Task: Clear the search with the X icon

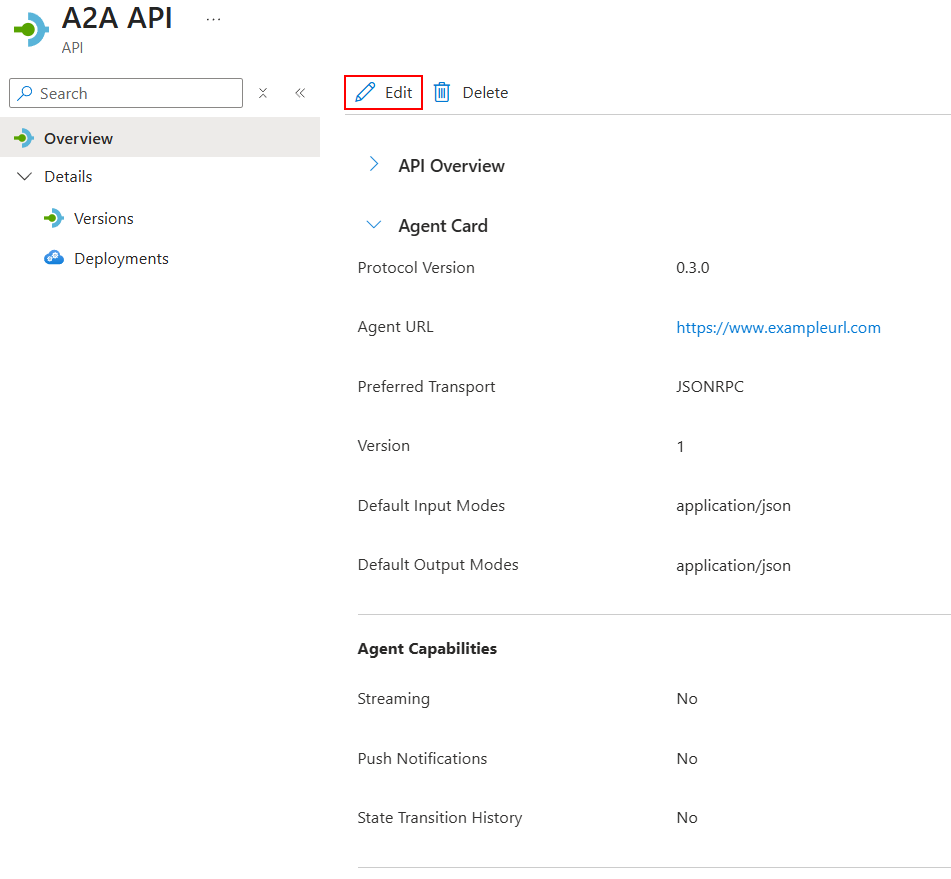Action: coord(262,93)
